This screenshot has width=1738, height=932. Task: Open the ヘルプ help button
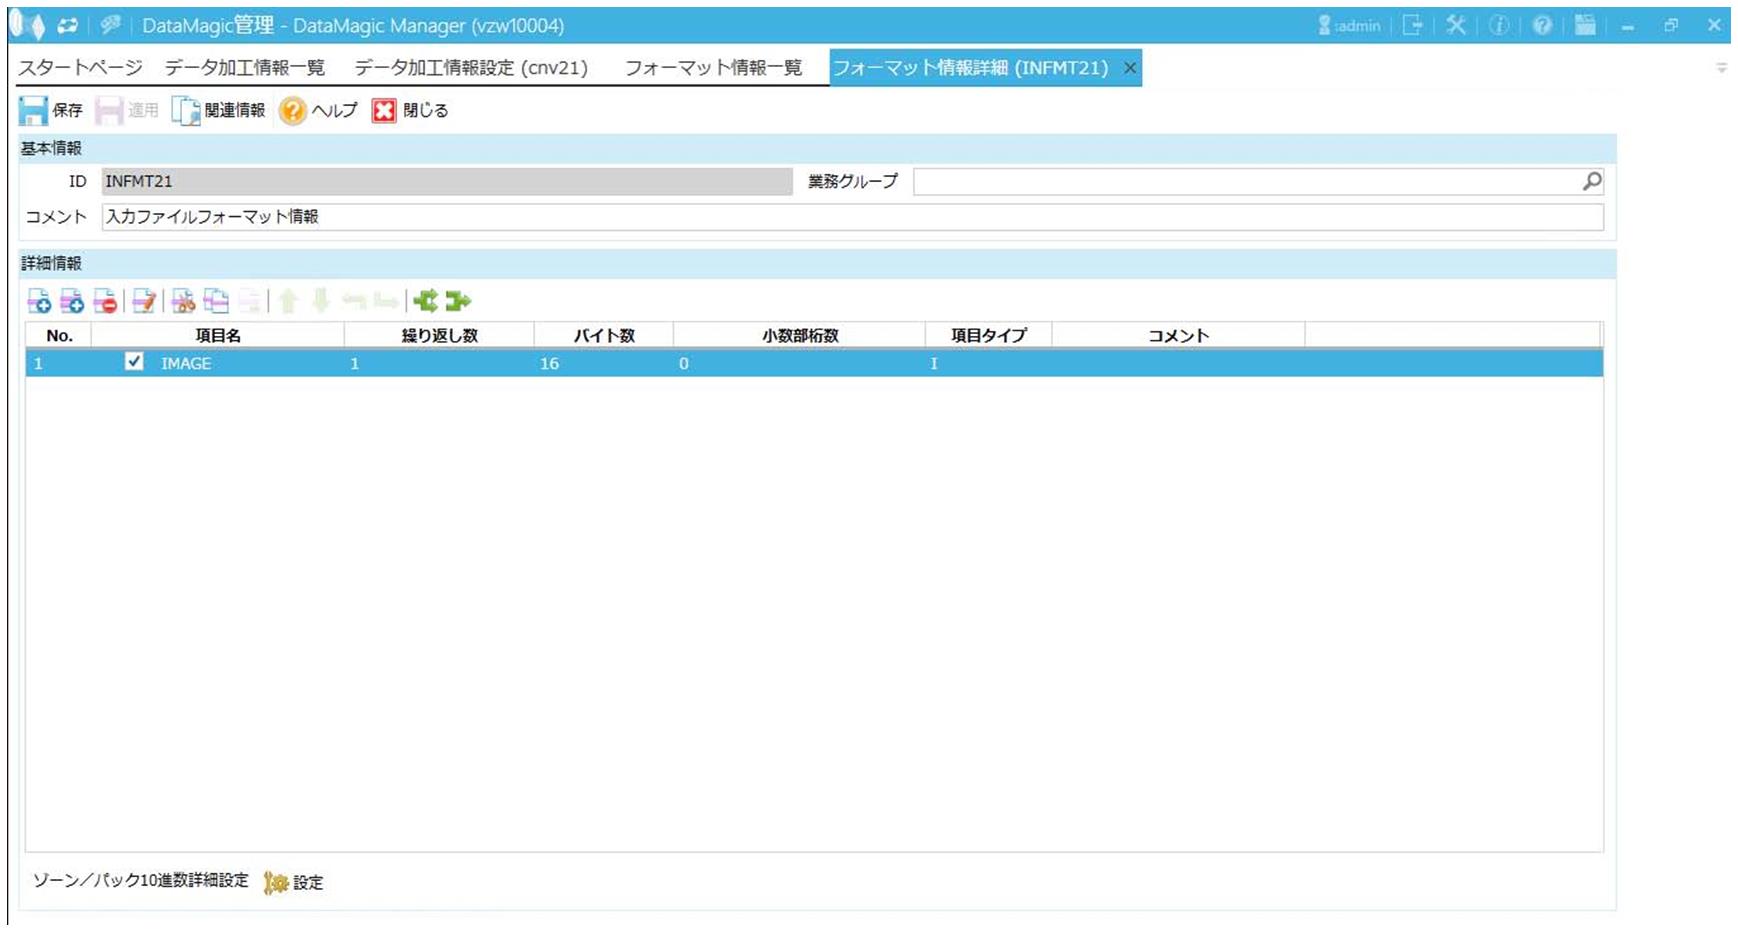318,110
